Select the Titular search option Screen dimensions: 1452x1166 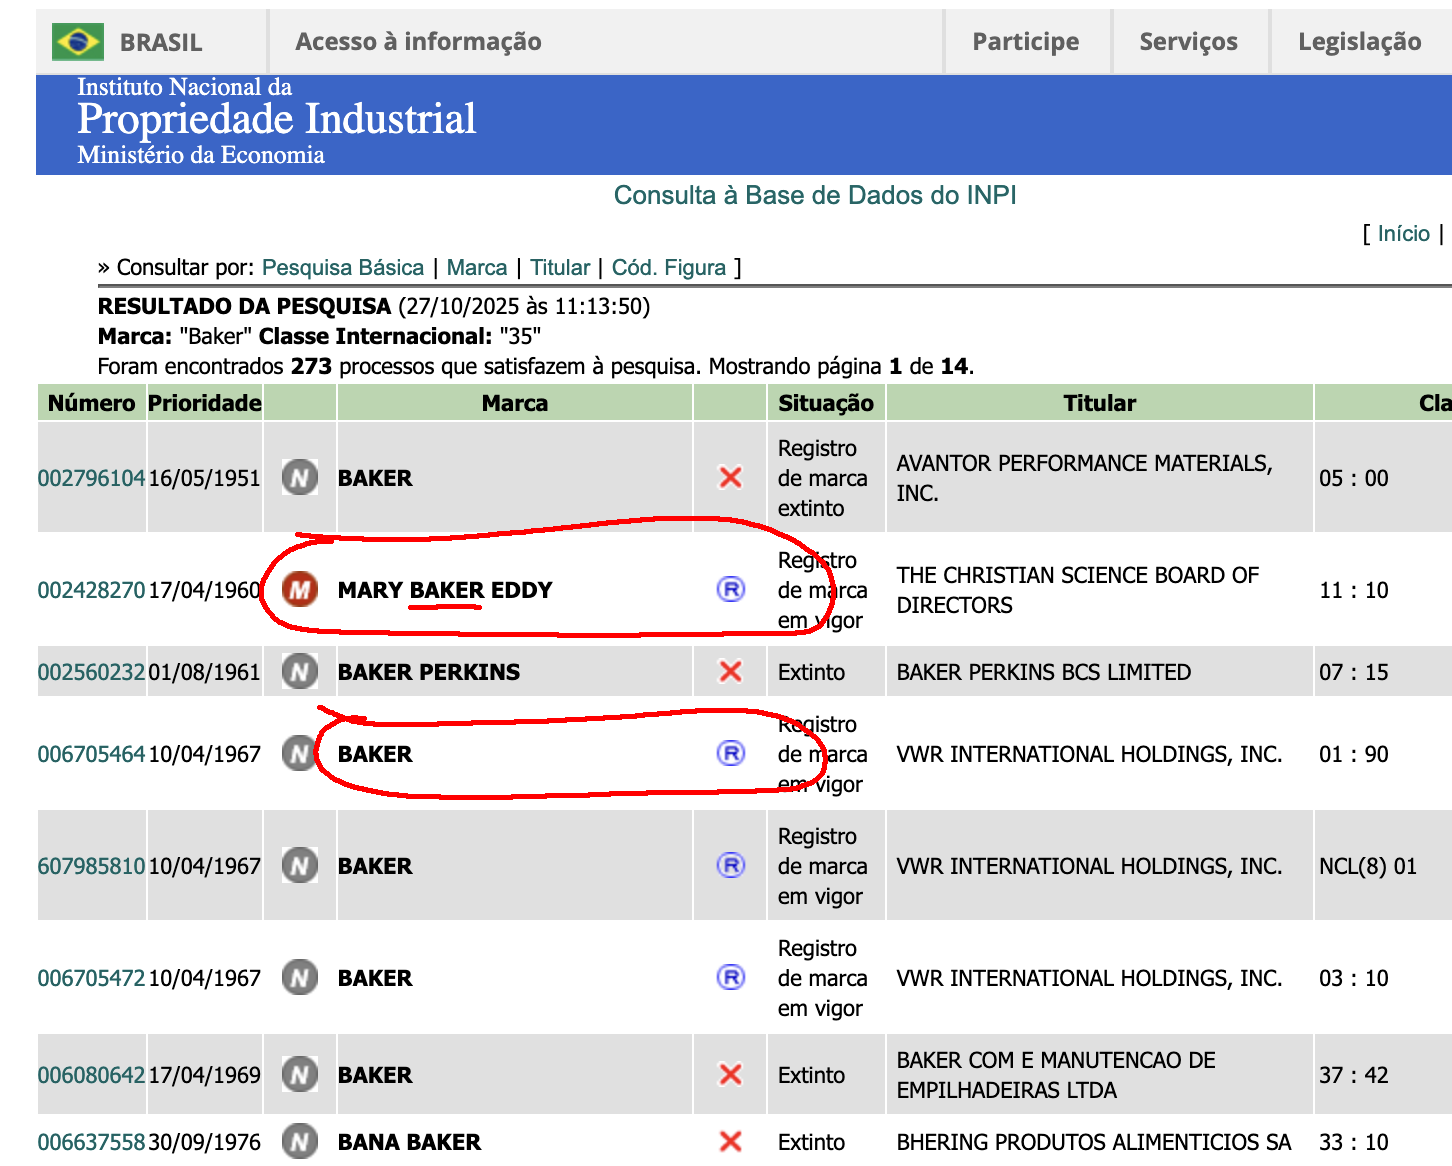tap(560, 268)
